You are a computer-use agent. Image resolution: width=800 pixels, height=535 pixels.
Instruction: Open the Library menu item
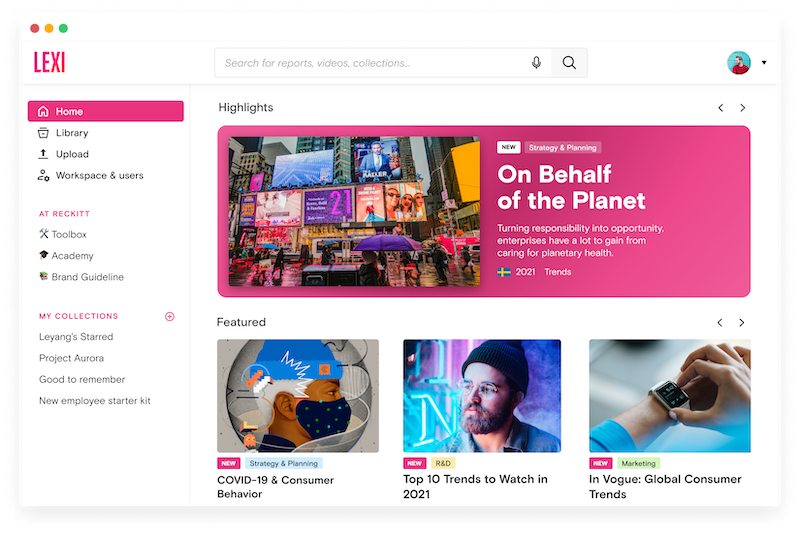pyautogui.click(x=106, y=133)
